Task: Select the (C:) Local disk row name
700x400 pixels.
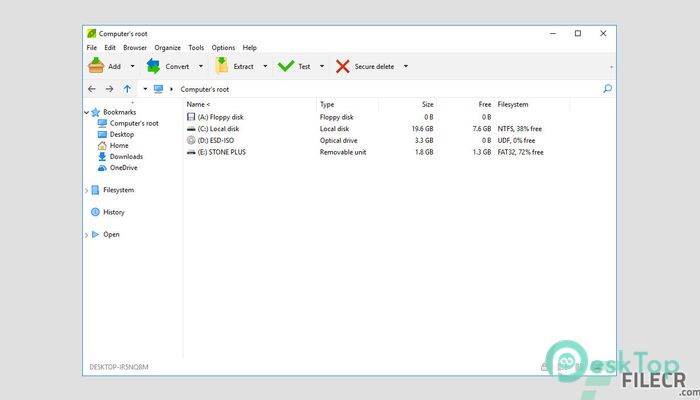Action: click(218, 129)
